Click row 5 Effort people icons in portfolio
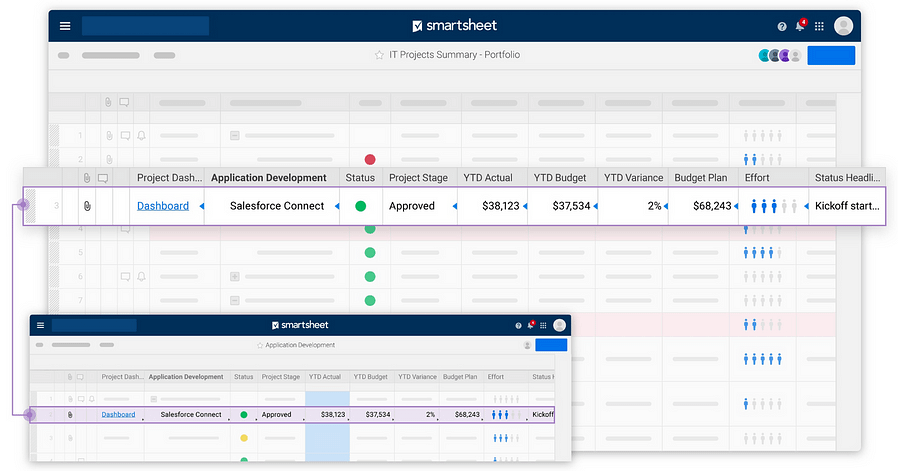This screenshot has width=898, height=471. click(x=762, y=253)
